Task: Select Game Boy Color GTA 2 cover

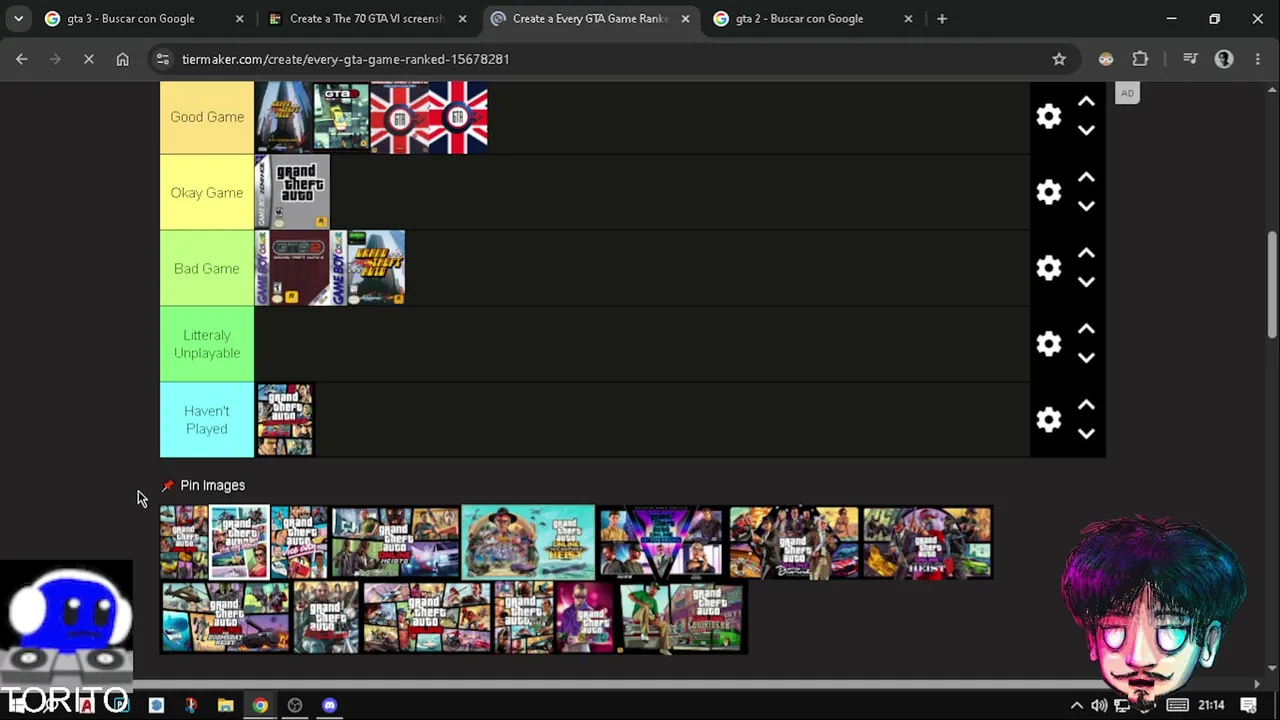Action: (x=293, y=268)
